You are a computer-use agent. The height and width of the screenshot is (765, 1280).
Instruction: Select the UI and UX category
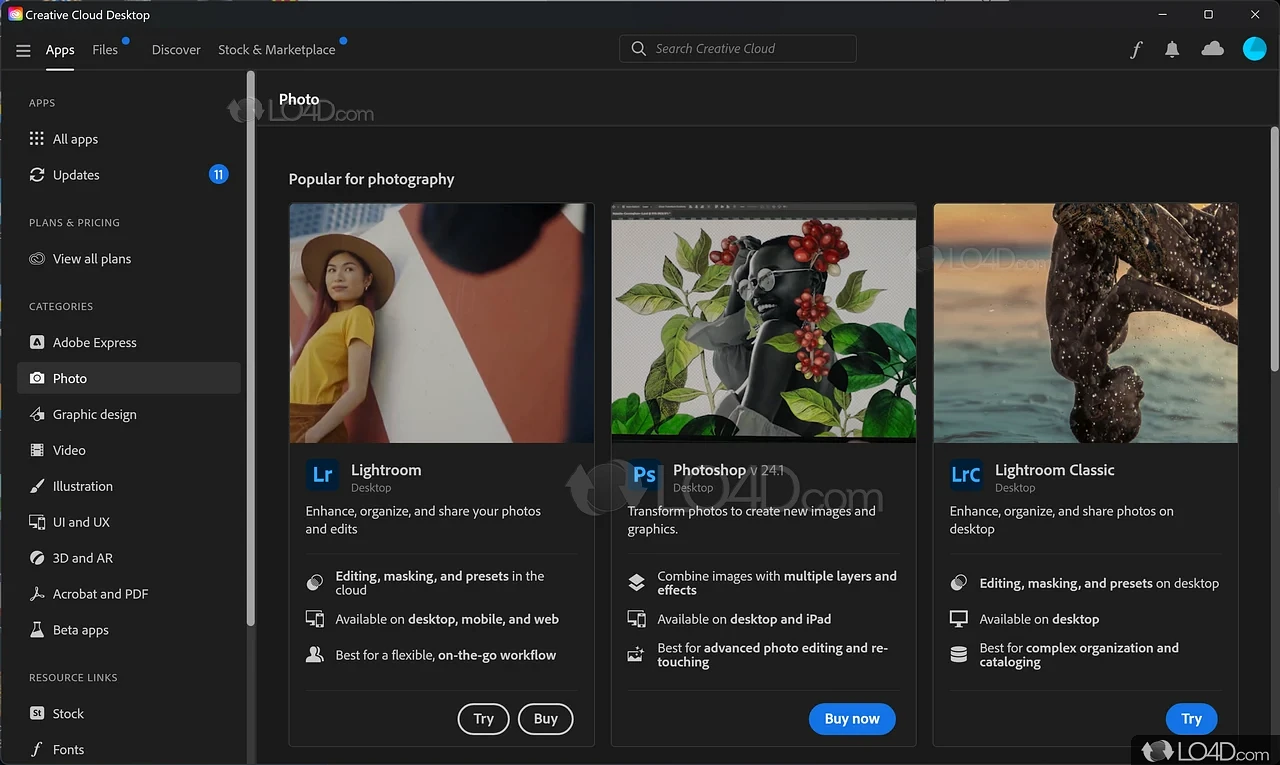tap(129, 523)
